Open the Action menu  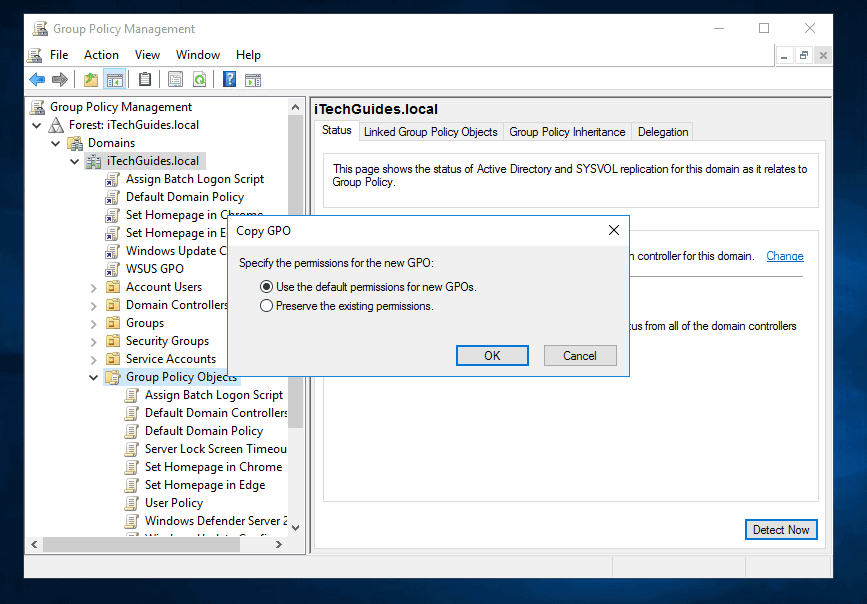(x=101, y=55)
